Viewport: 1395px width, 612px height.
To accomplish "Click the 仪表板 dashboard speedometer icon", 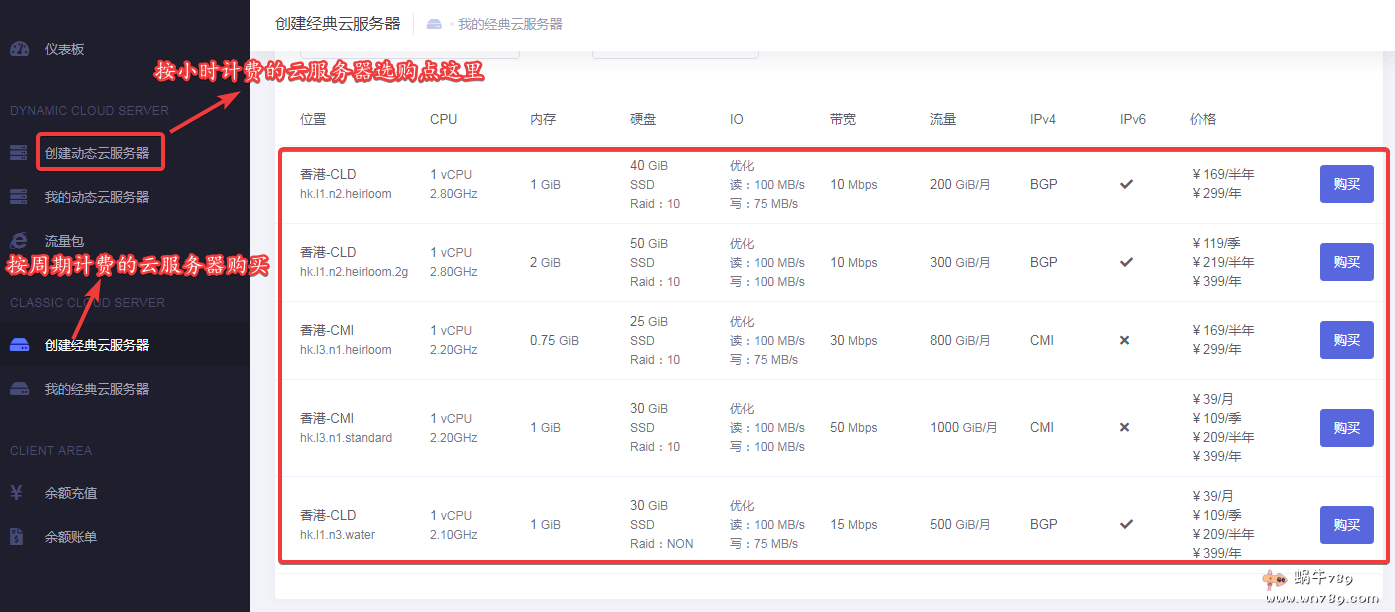I will (22, 48).
